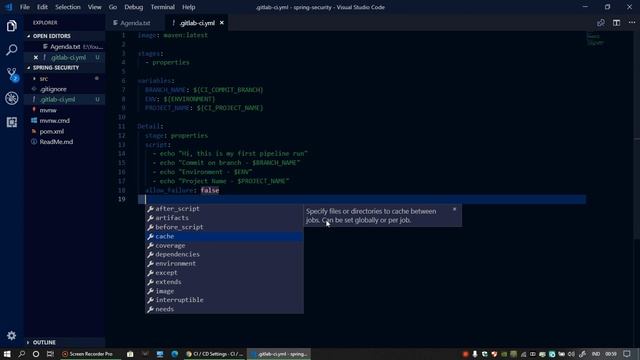Viewport: 640px width, 360px height.
Task: Choose environment from suggestions
Action: click(x=224, y=264)
